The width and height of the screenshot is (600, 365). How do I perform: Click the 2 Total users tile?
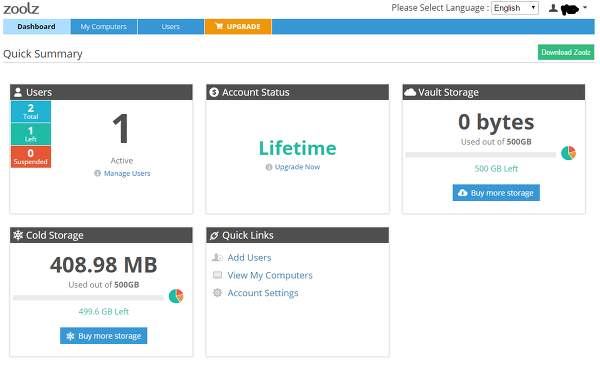[31, 111]
